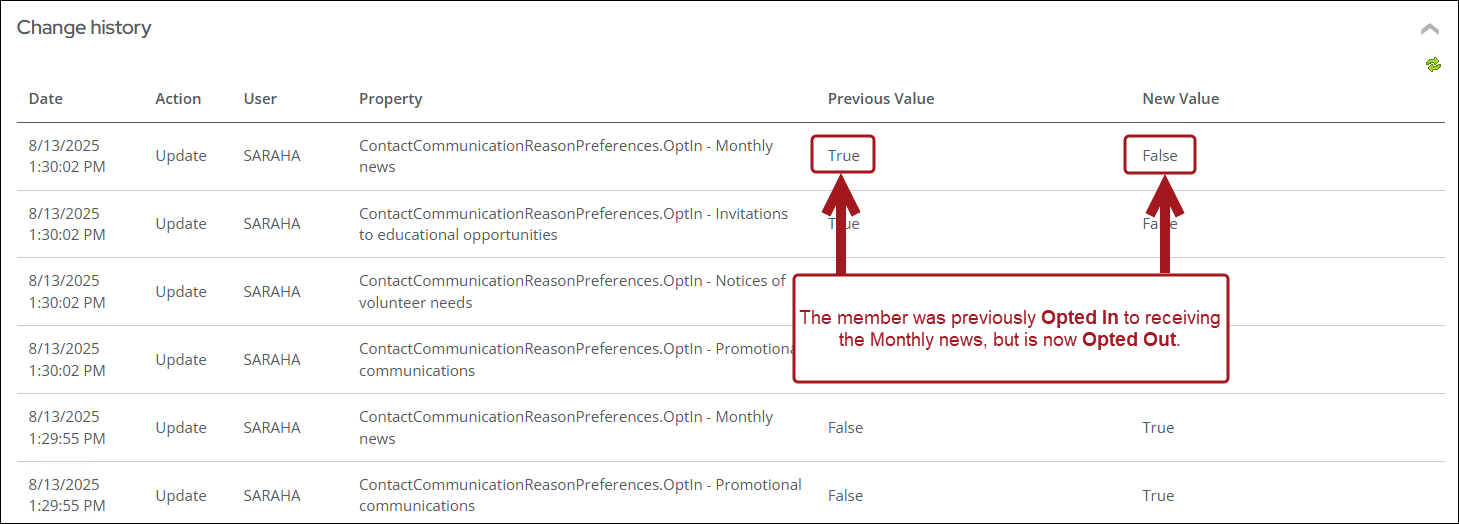Collapse the Change history panel
1459x524 pixels.
[1430, 29]
